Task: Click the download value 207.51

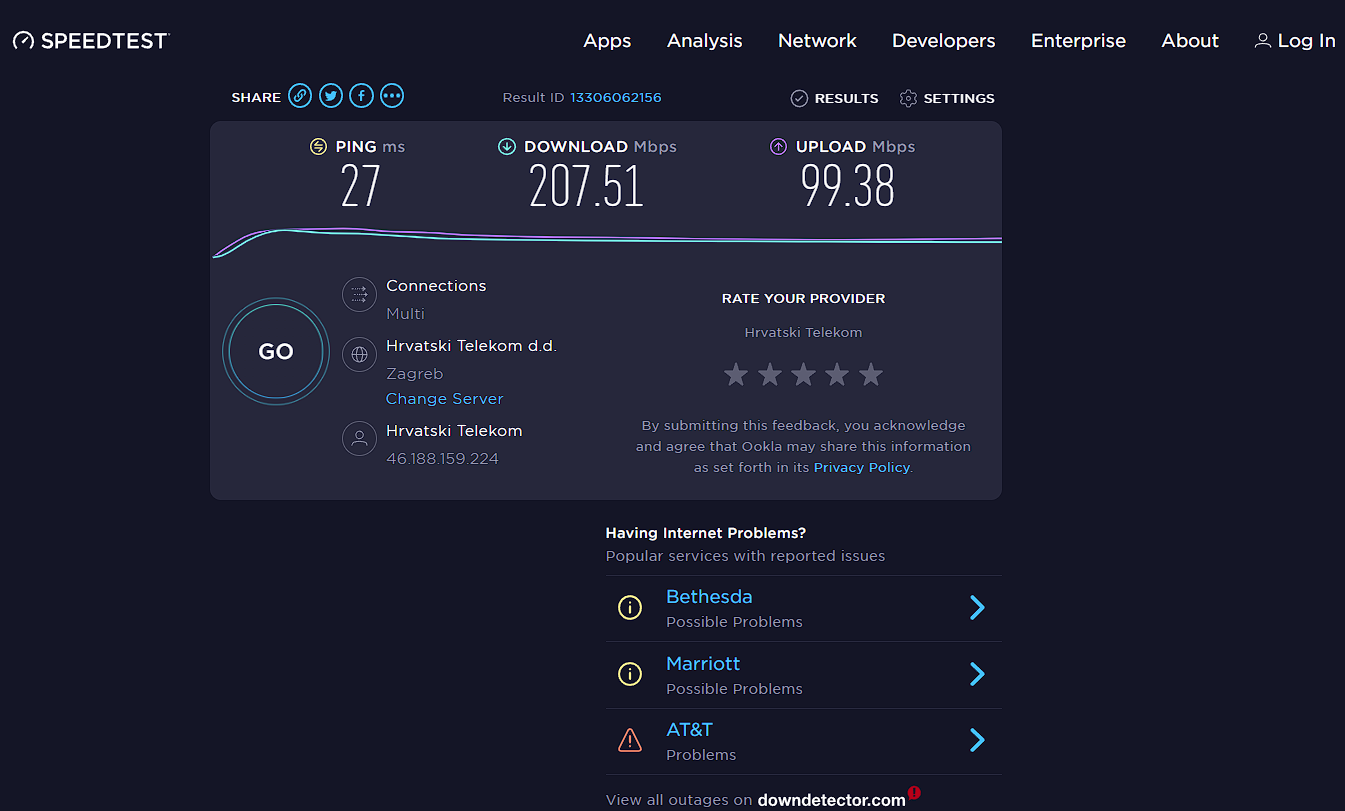Action: coord(586,186)
